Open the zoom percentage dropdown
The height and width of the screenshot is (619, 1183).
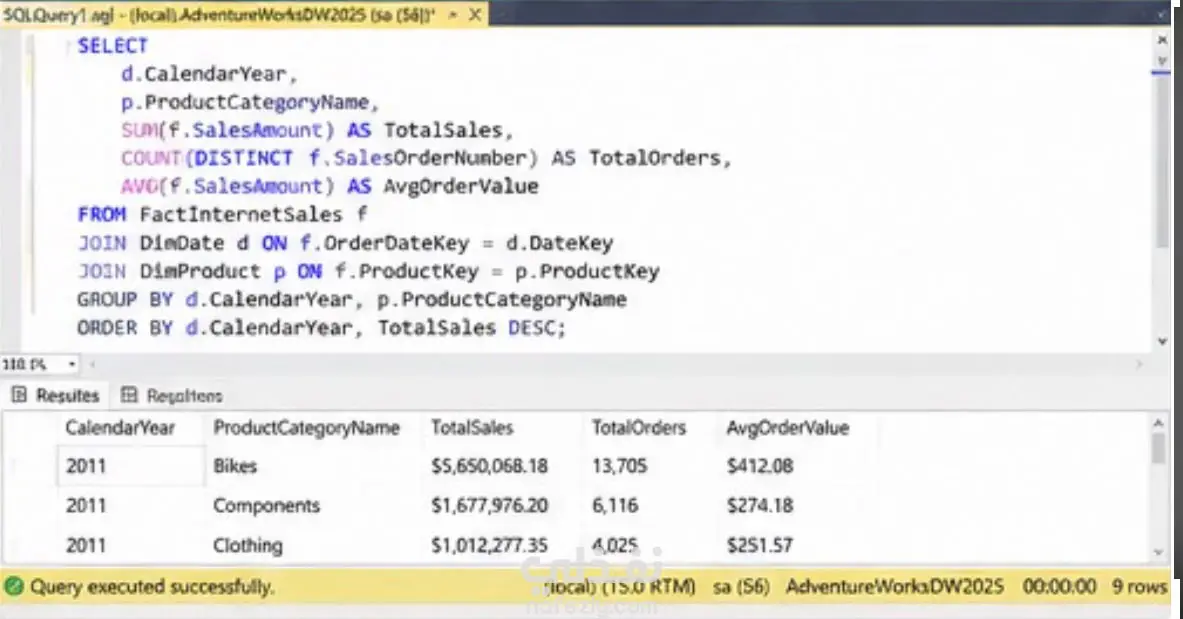(x=72, y=365)
